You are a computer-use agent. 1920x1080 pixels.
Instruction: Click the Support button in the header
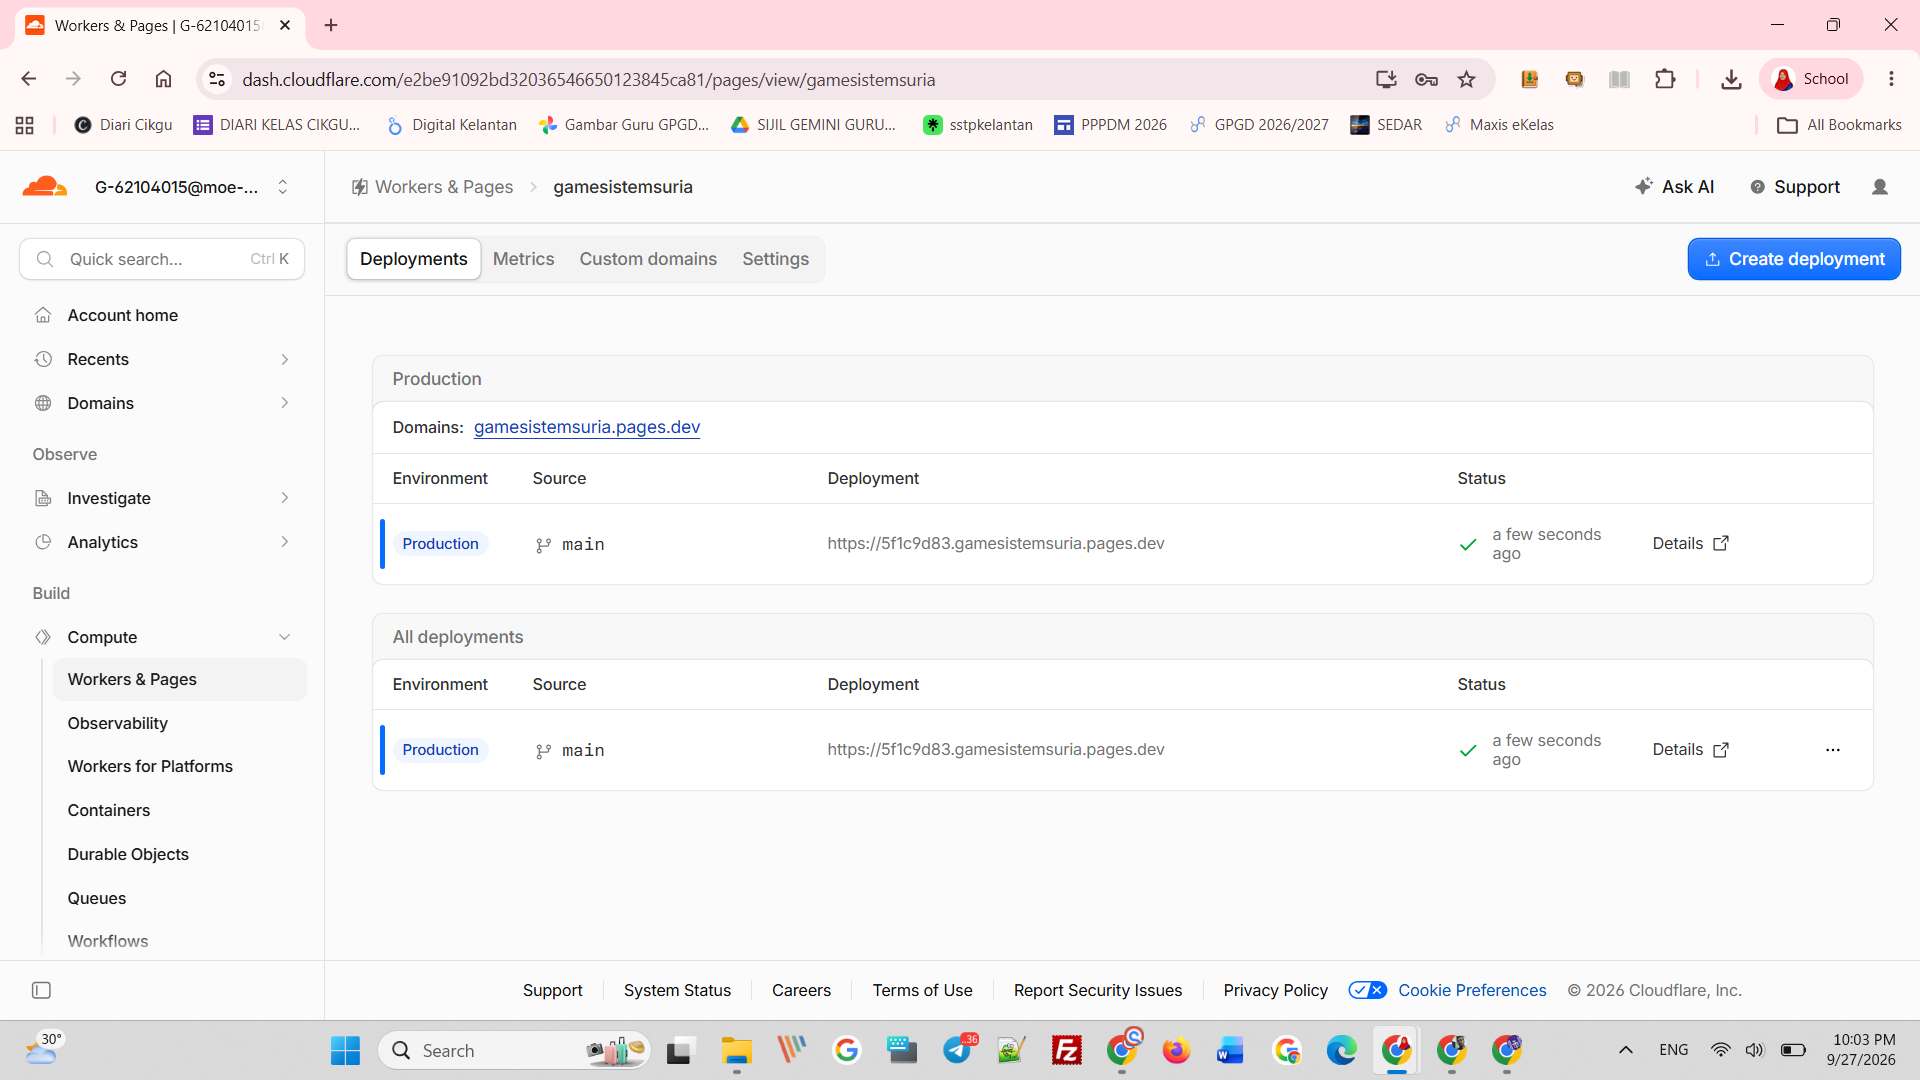tap(1795, 187)
